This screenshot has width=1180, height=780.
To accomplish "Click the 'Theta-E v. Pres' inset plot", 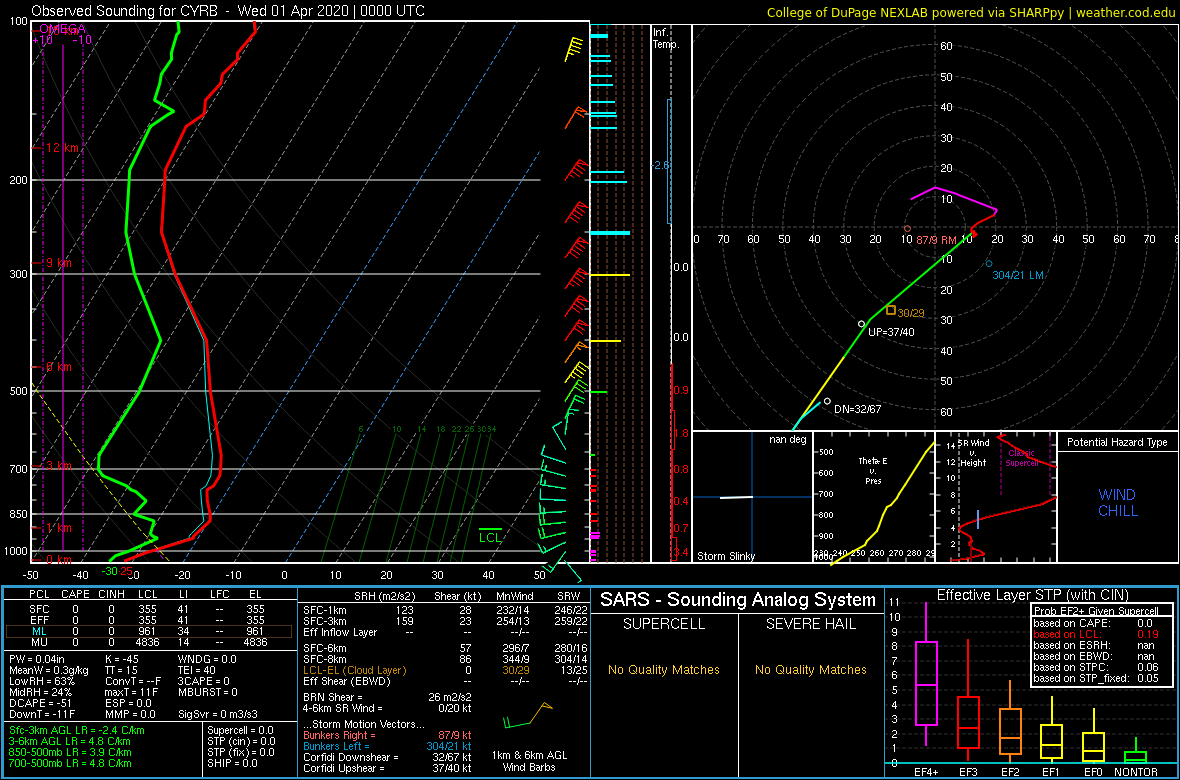I will (x=873, y=497).
